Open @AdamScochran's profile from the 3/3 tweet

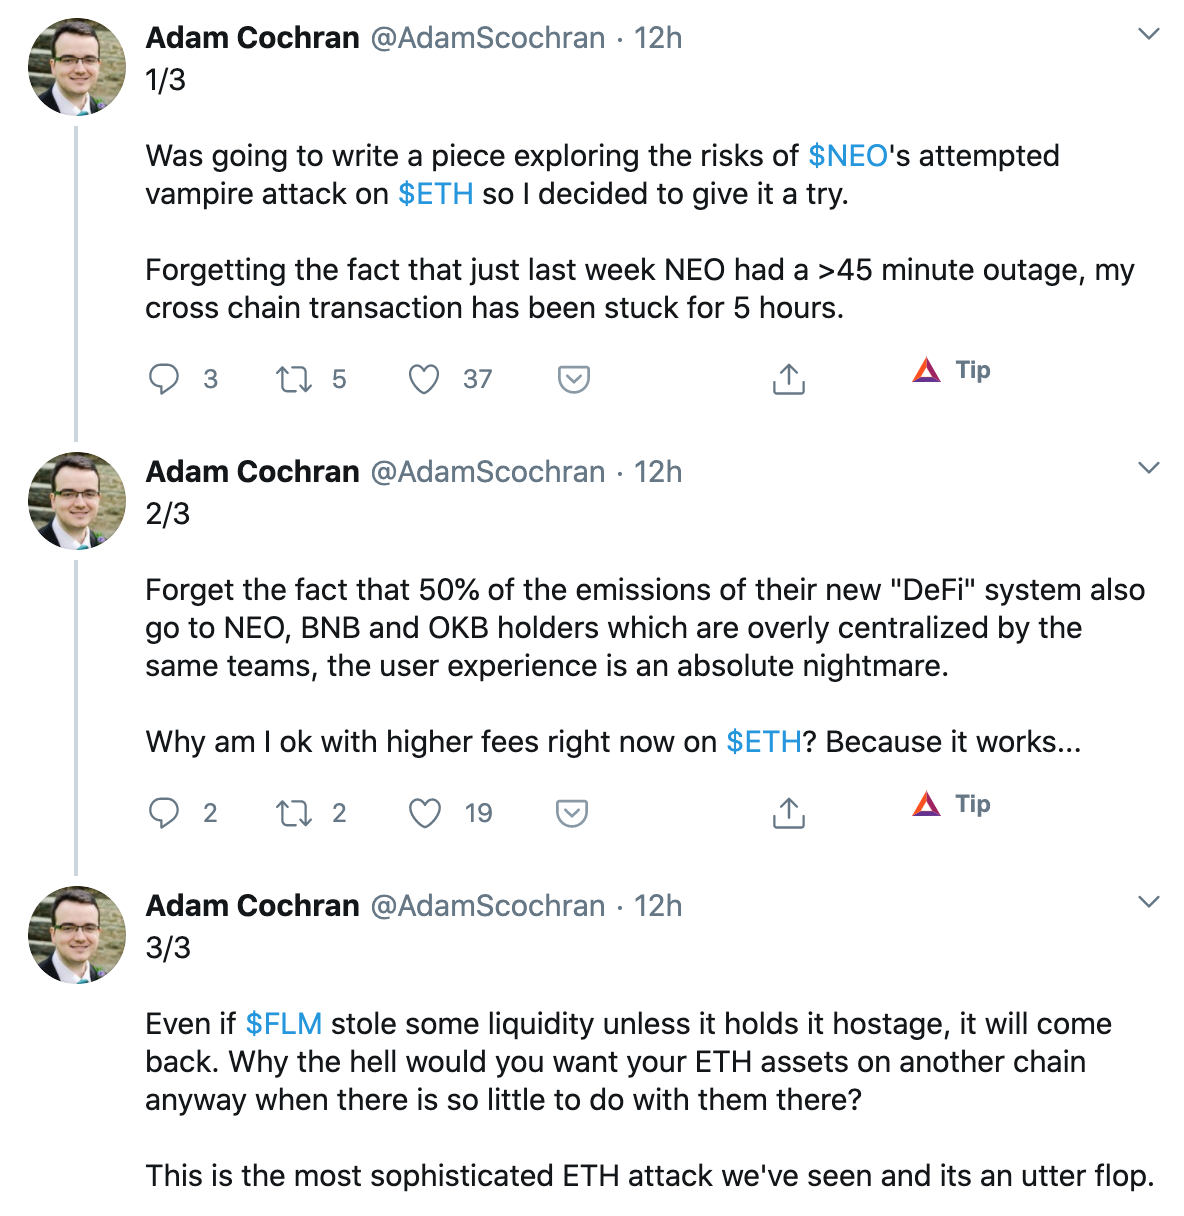pos(489,906)
